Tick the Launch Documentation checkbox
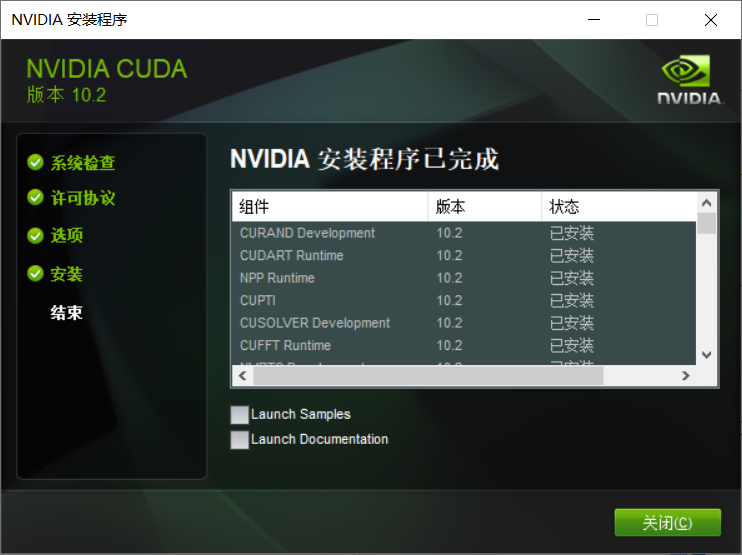 (x=239, y=440)
